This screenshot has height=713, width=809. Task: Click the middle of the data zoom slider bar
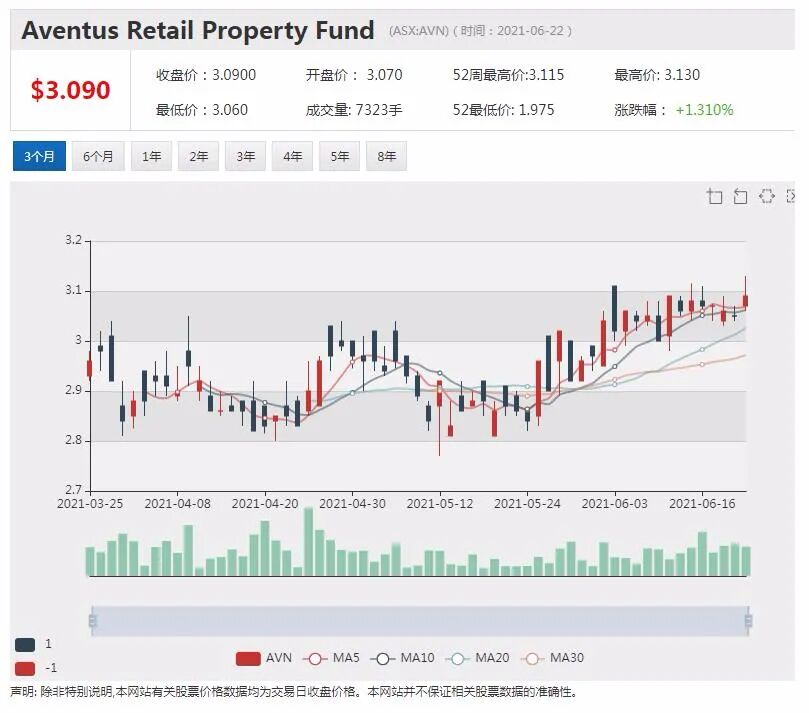coord(420,621)
